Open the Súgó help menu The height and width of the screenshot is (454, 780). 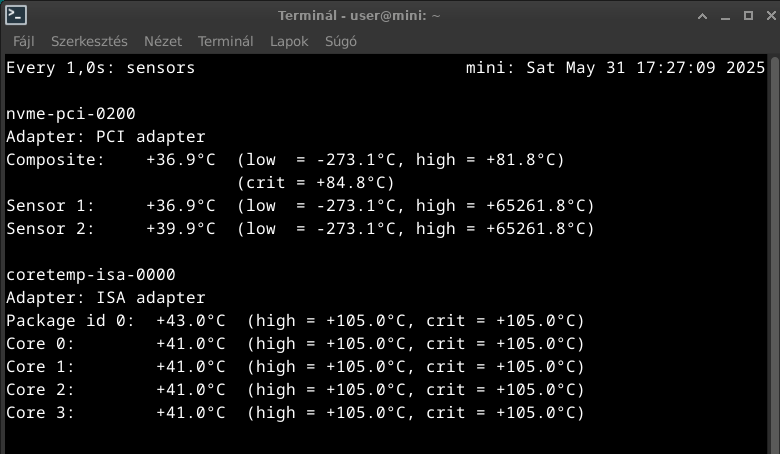coord(341,41)
